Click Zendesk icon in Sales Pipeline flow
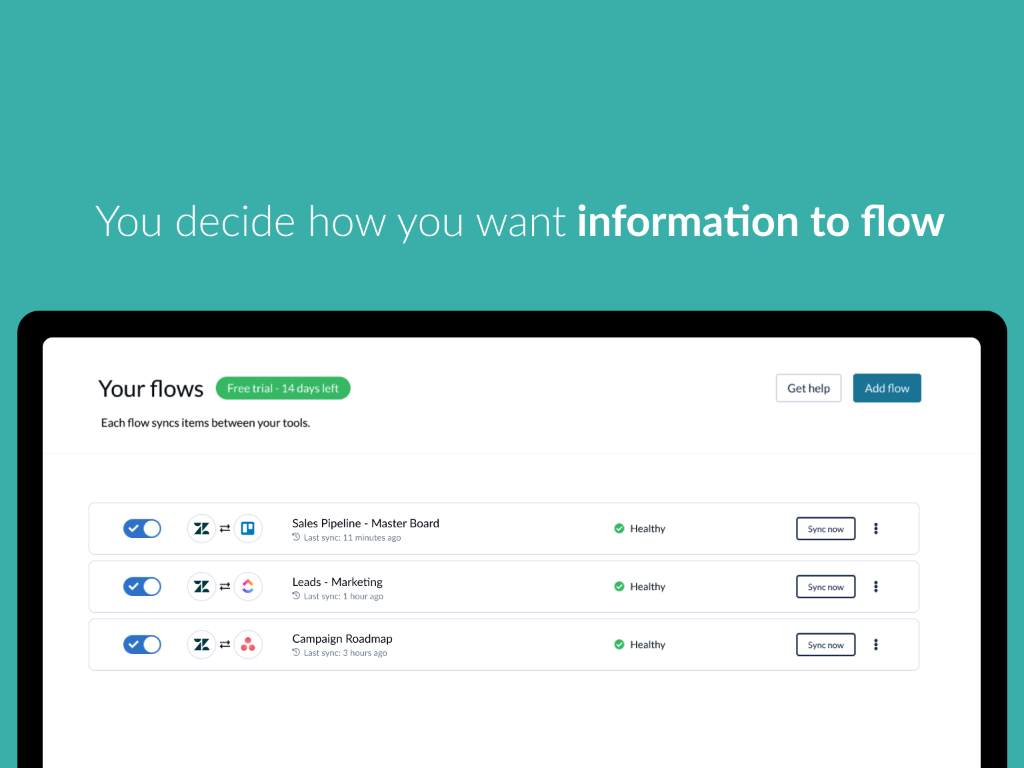The width and height of the screenshot is (1024, 768). (201, 529)
